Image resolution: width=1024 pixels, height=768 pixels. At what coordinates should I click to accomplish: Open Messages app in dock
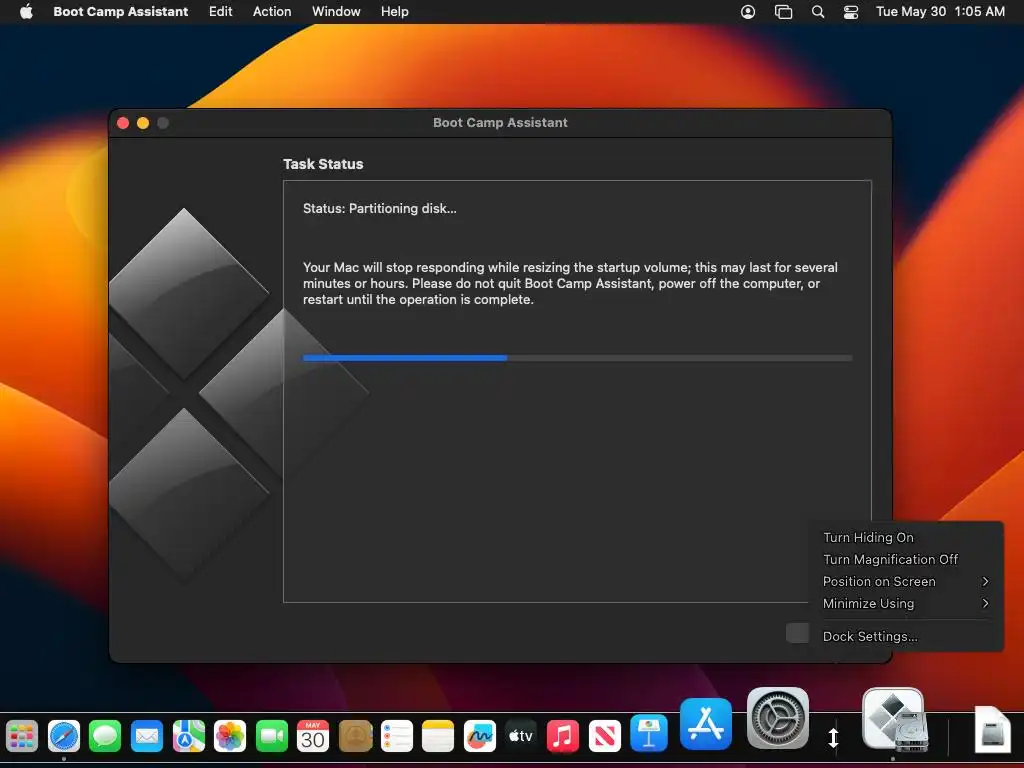(x=105, y=737)
